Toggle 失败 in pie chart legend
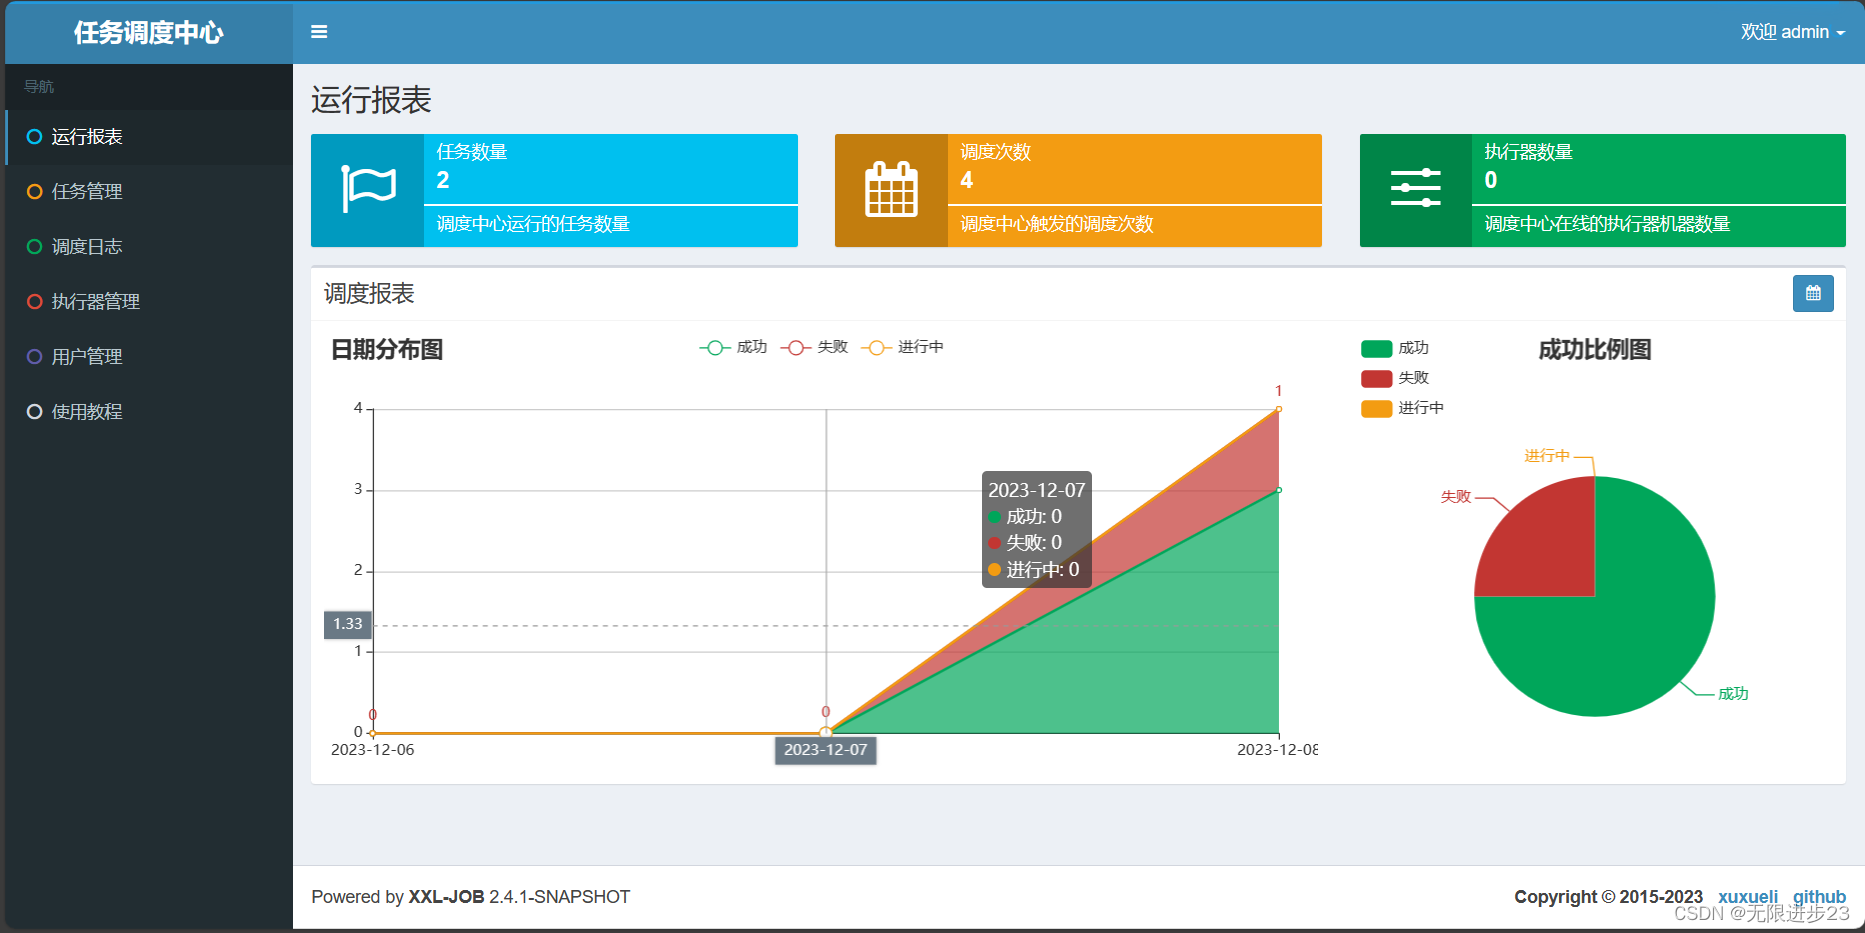This screenshot has height=933, width=1865. (x=1395, y=378)
